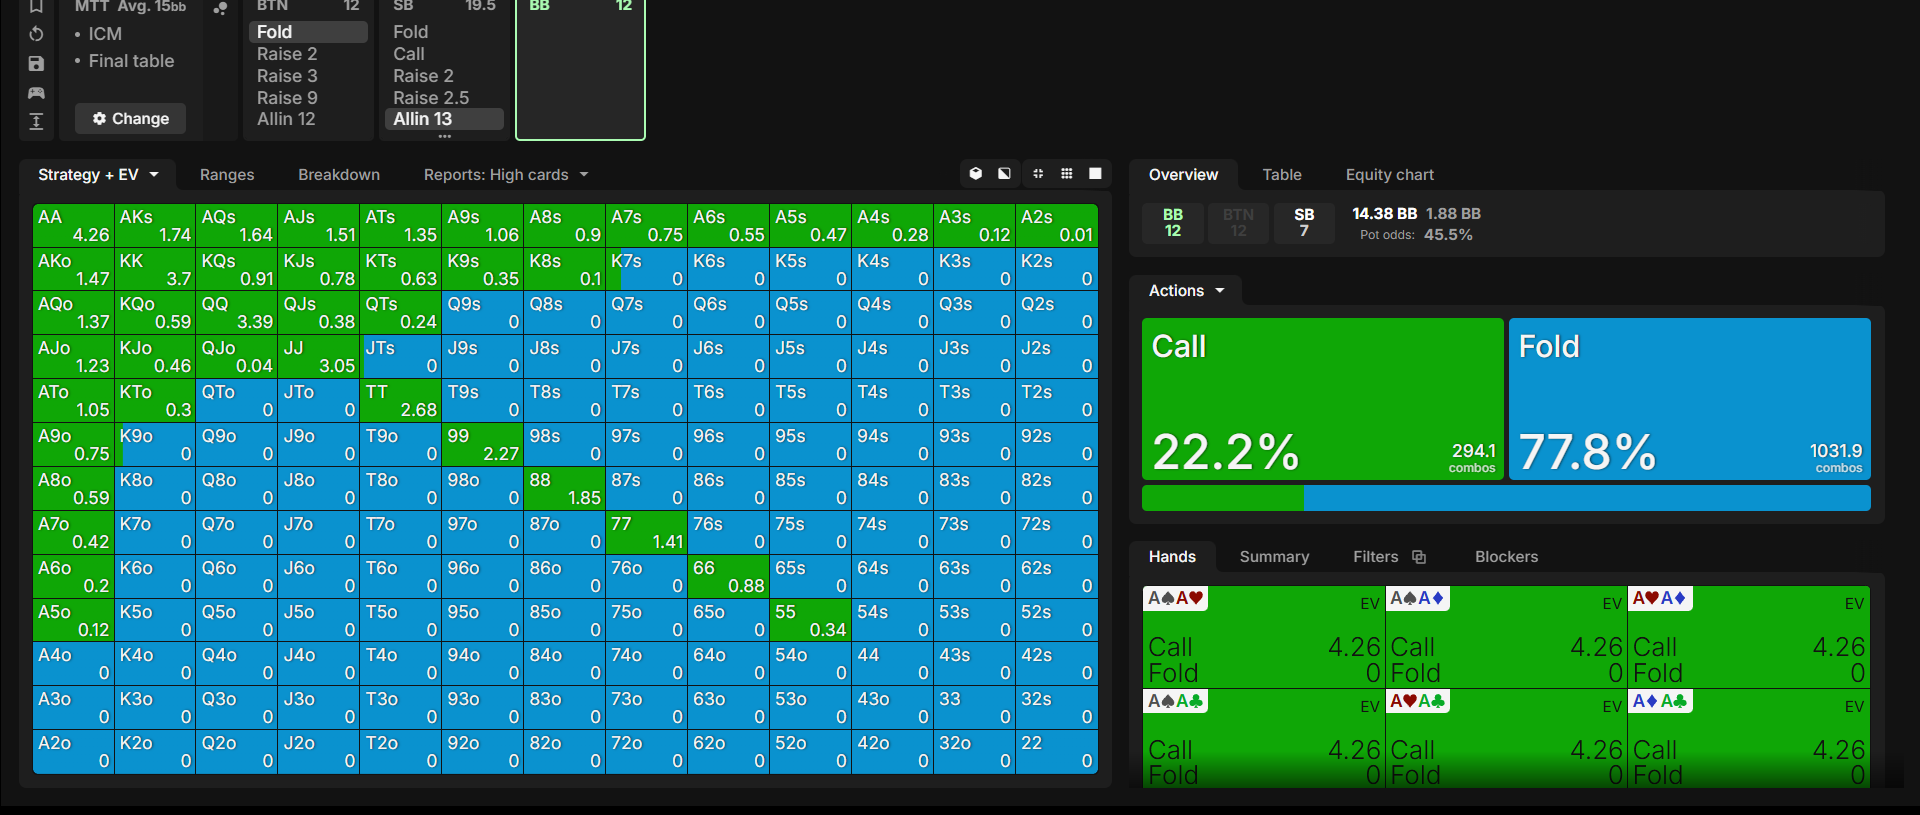
Task: Click the call/fold frequency bar
Action: pyautogui.click(x=1506, y=498)
